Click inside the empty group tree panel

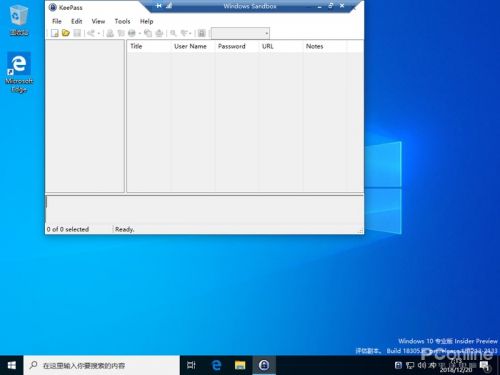click(x=85, y=116)
